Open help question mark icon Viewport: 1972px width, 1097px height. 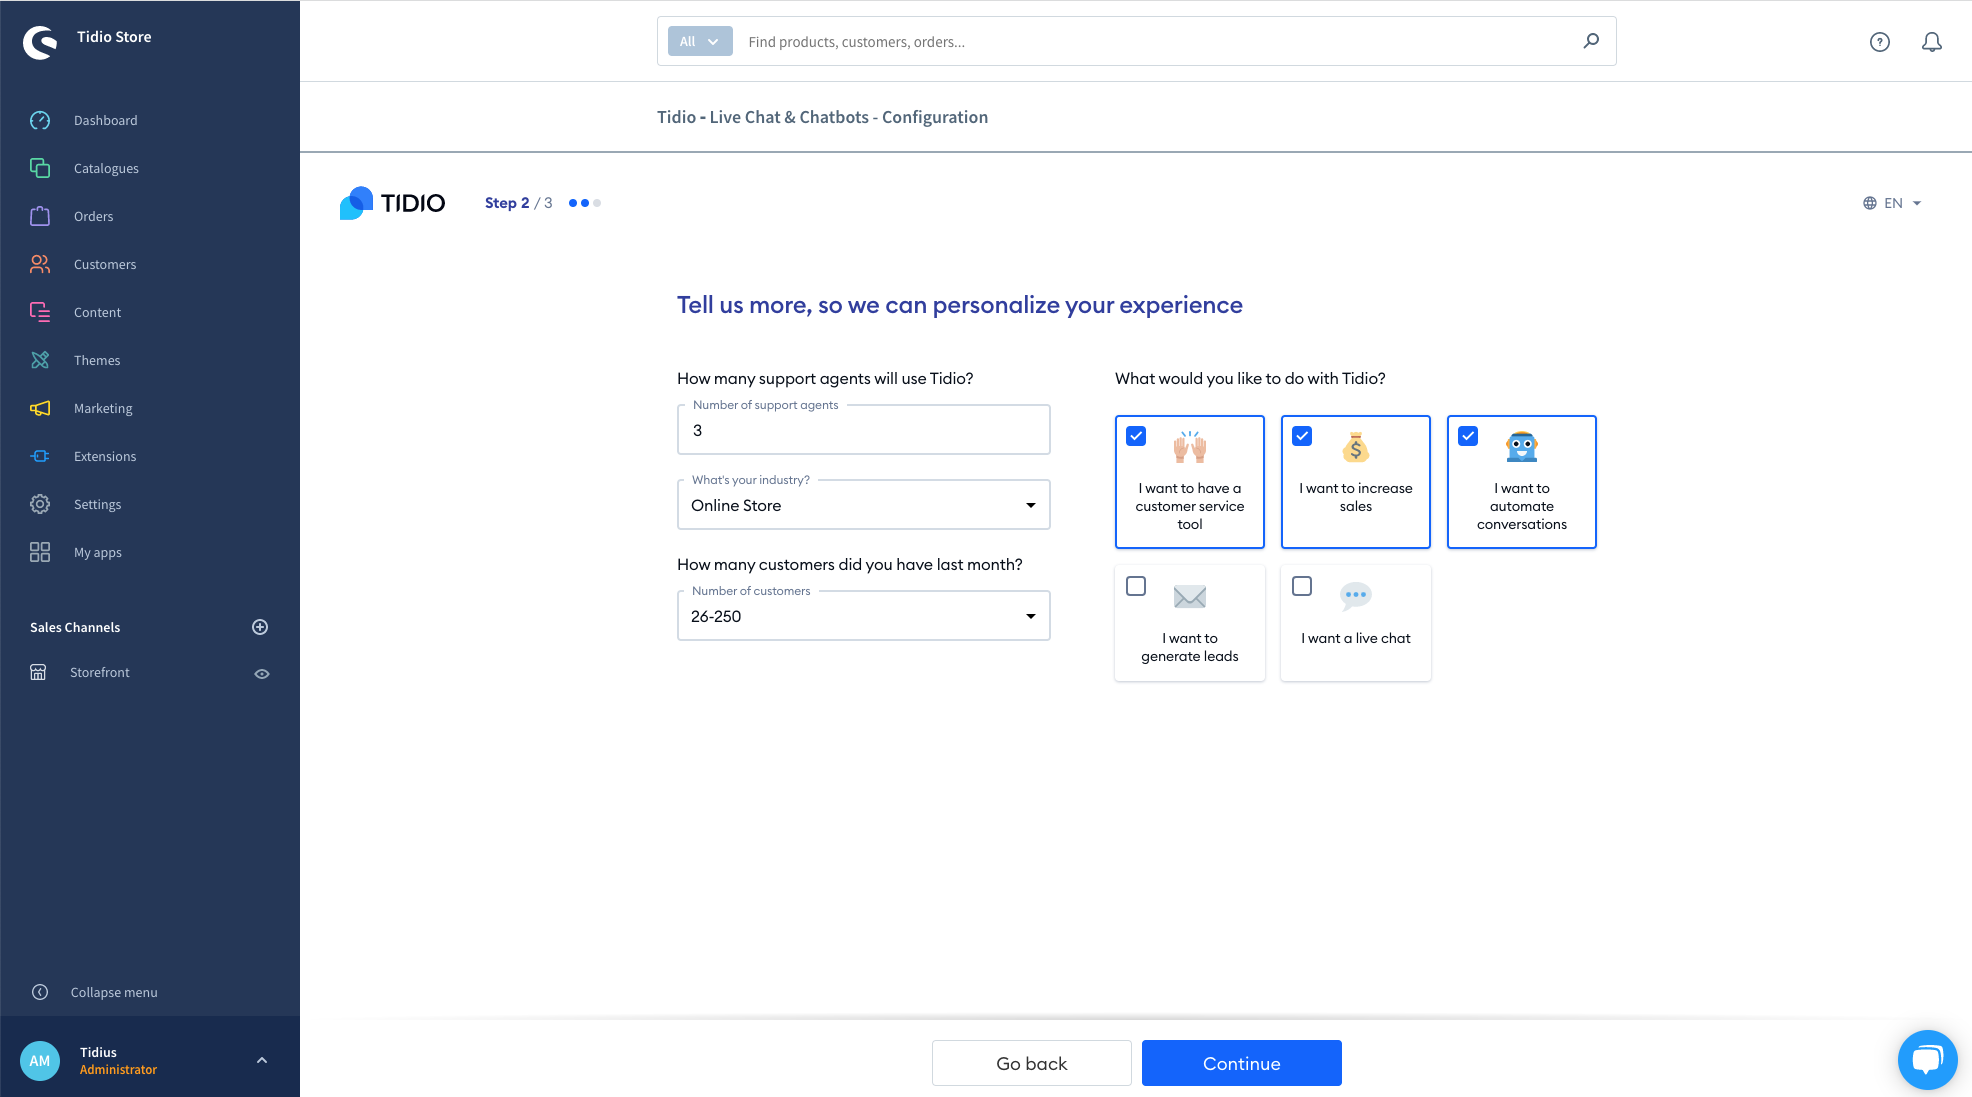pyautogui.click(x=1880, y=42)
